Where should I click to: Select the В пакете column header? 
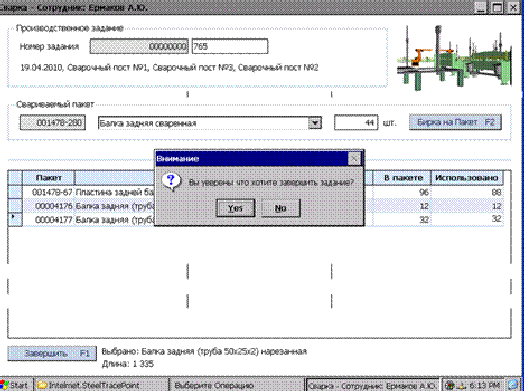click(403, 177)
